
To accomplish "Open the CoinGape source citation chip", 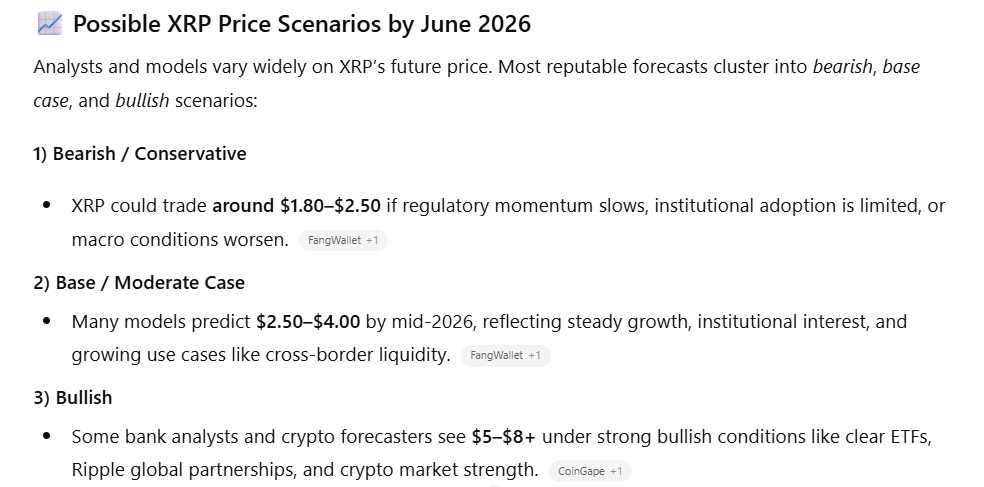I will pyautogui.click(x=589, y=471).
